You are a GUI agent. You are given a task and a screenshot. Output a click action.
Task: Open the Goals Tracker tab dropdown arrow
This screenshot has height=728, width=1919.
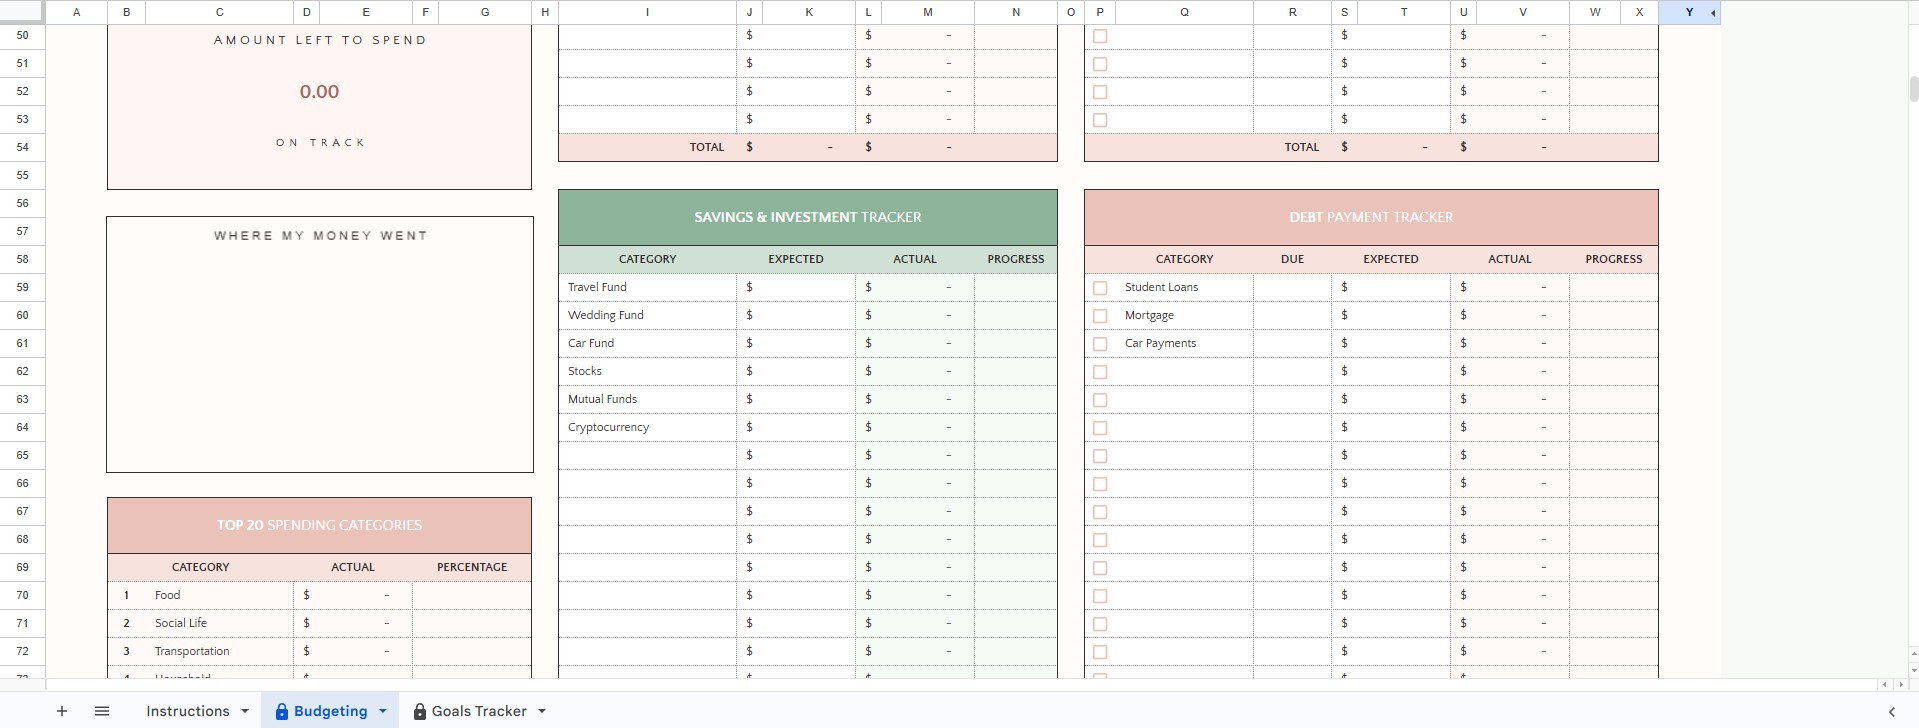pos(542,711)
